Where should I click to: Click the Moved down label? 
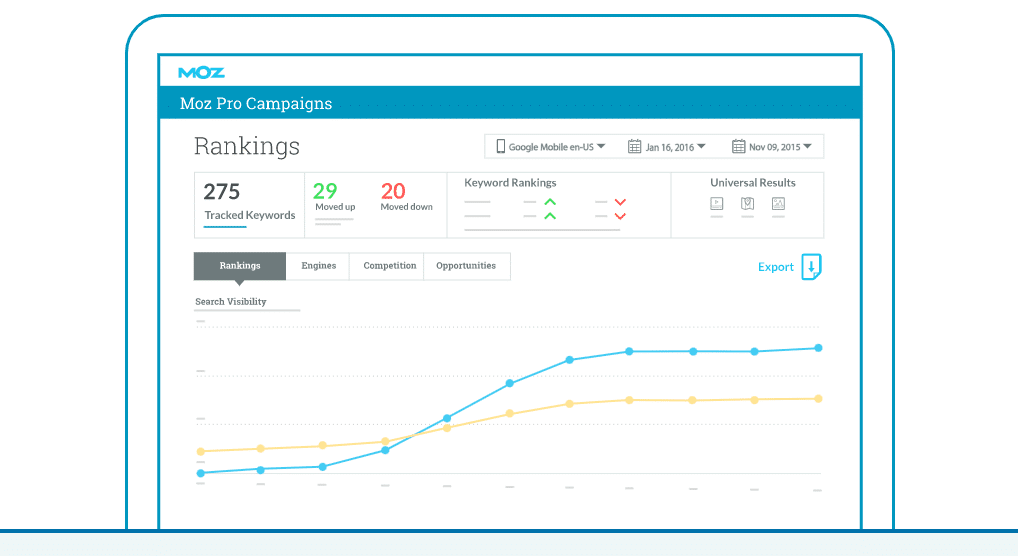[406, 207]
